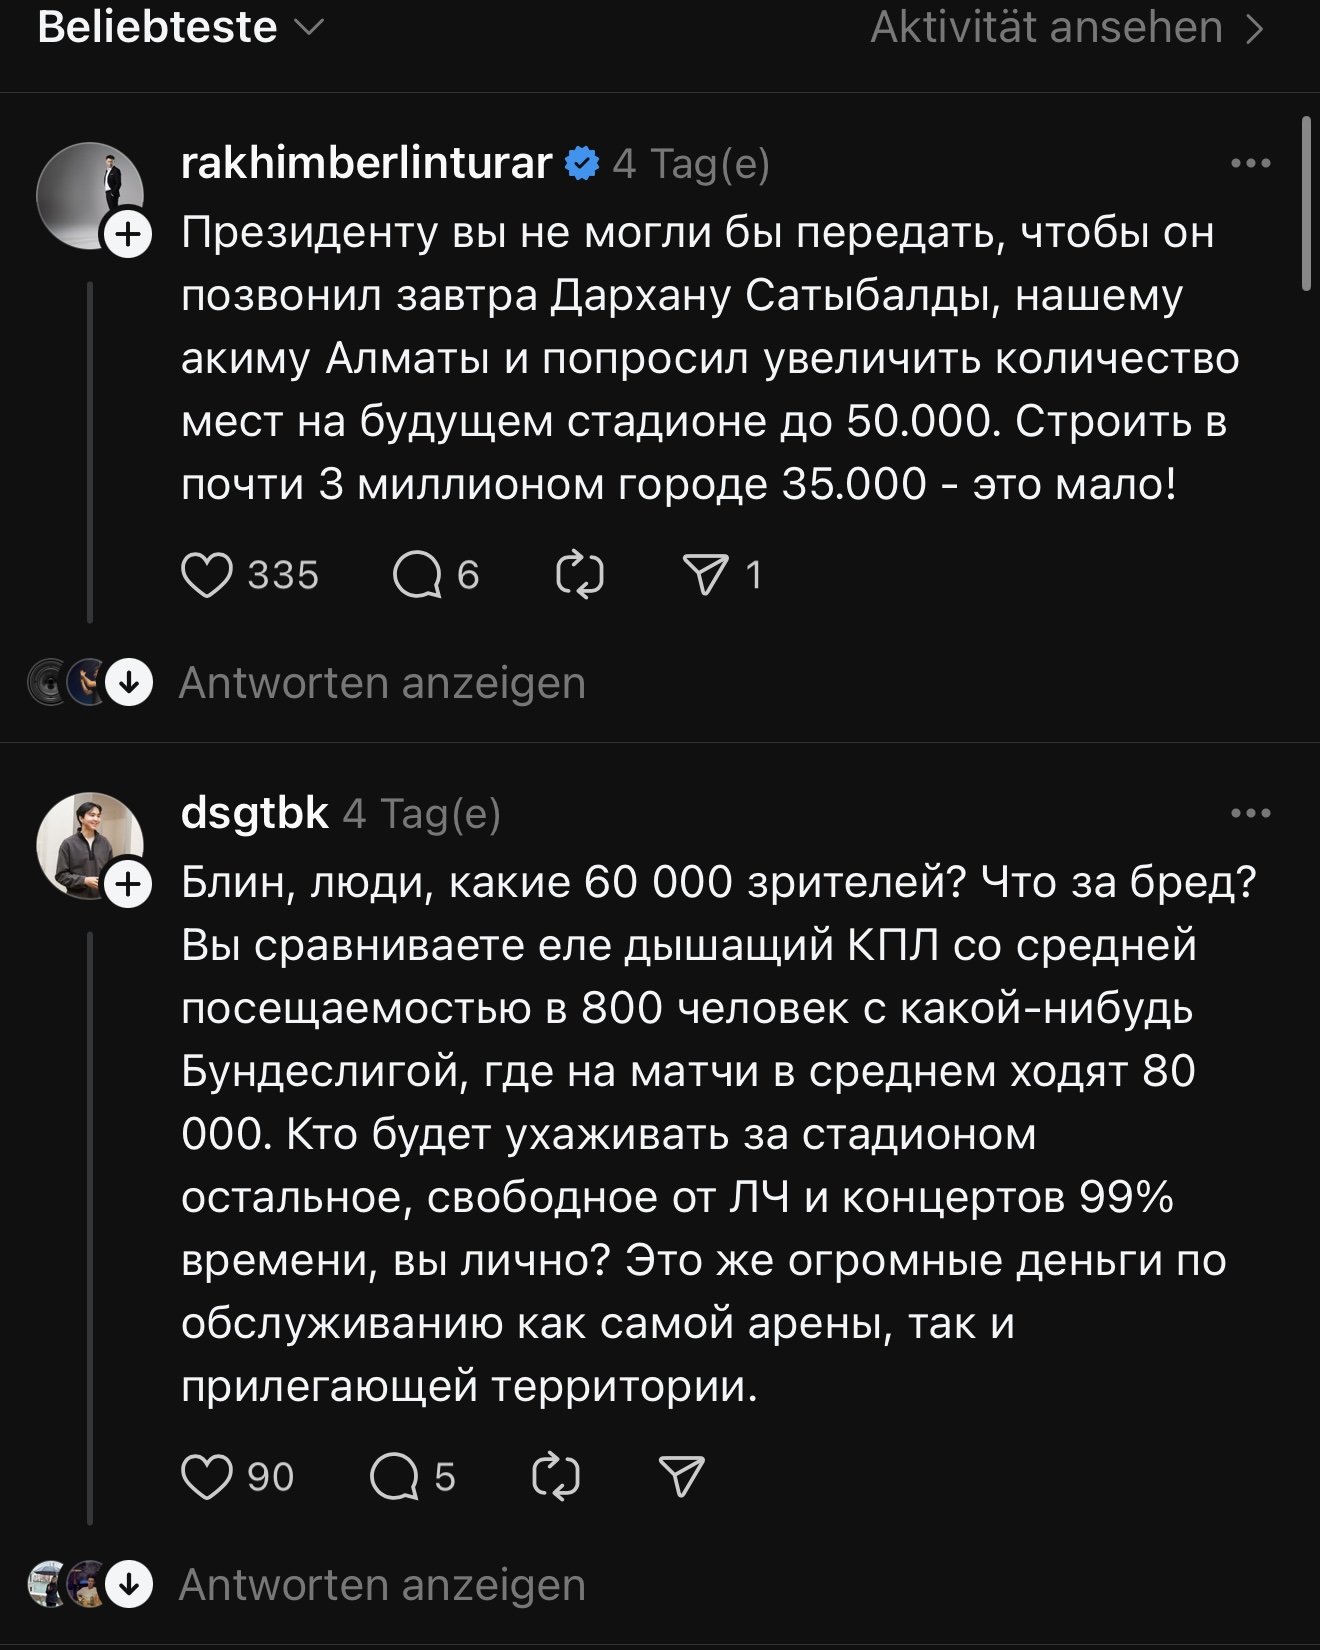Viewport: 1320px width, 1650px height.
Task: Open comments on dsgtbk's post
Action: pos(394,1477)
